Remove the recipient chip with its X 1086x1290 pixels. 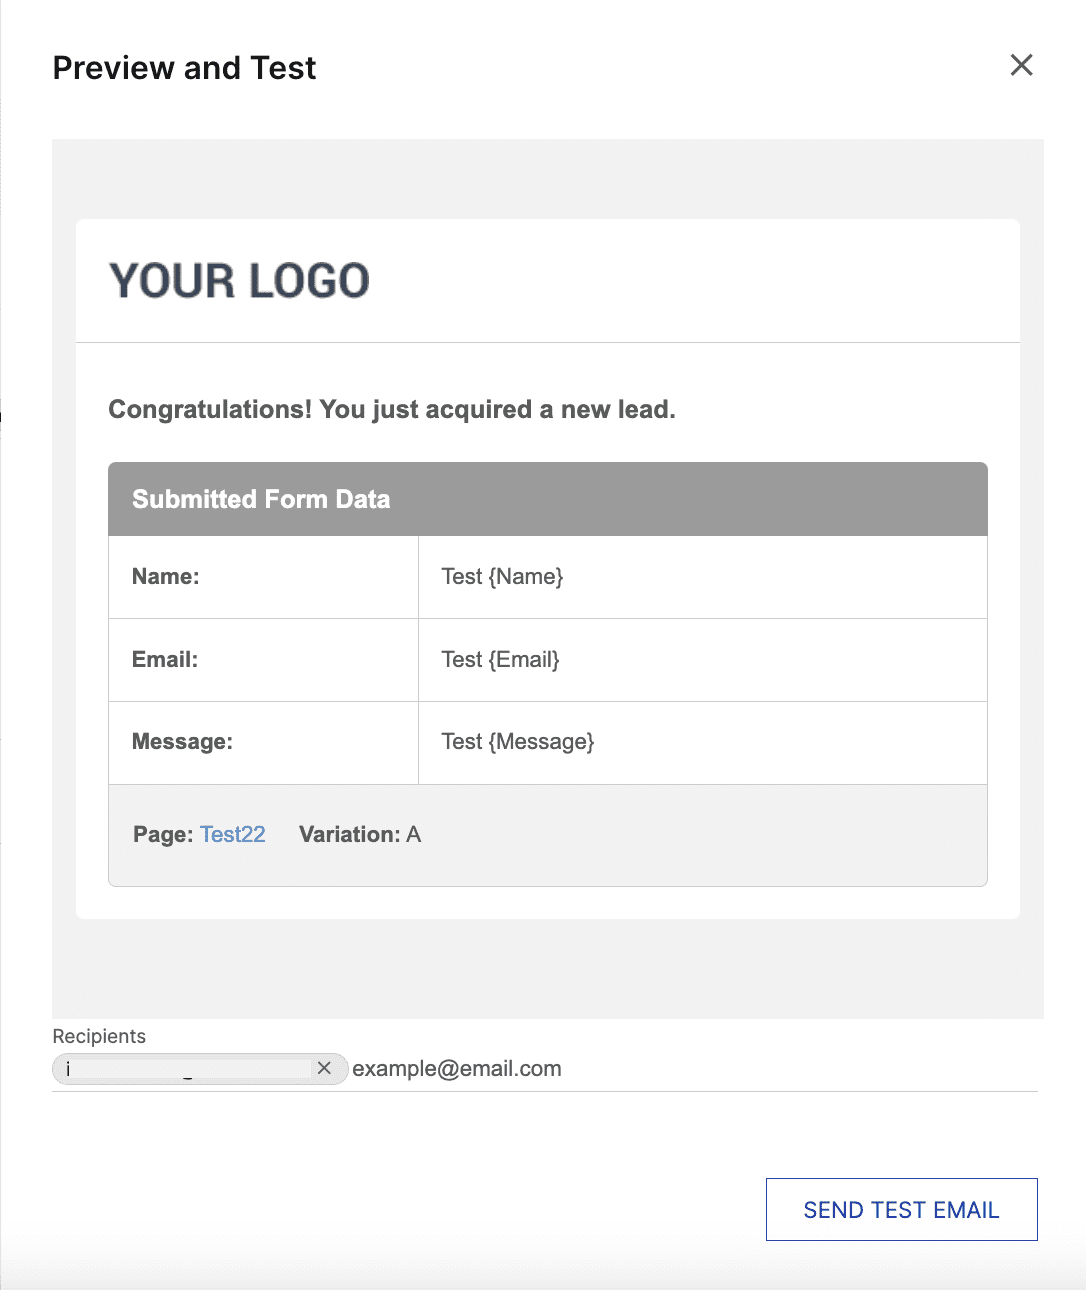[324, 1068]
